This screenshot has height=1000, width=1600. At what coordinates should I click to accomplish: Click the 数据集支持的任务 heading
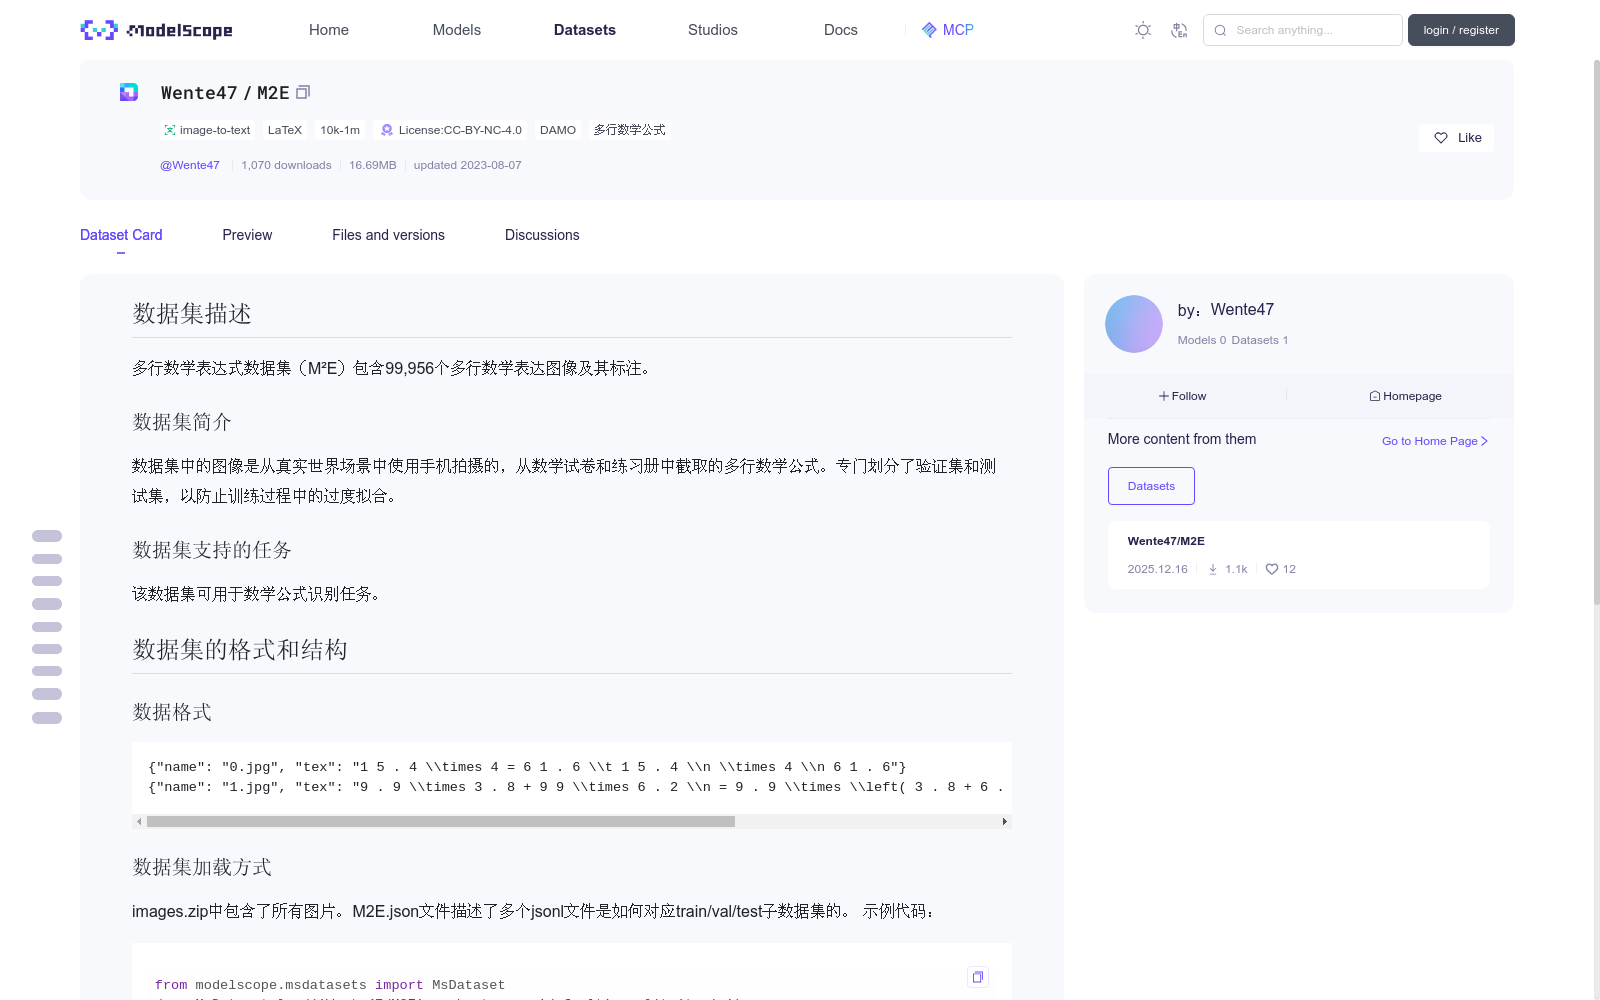[212, 550]
